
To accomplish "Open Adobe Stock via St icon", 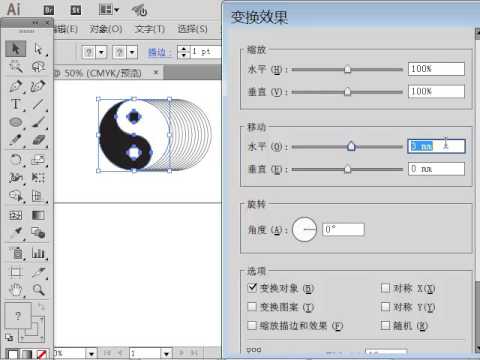I will pyautogui.click(x=76, y=10).
